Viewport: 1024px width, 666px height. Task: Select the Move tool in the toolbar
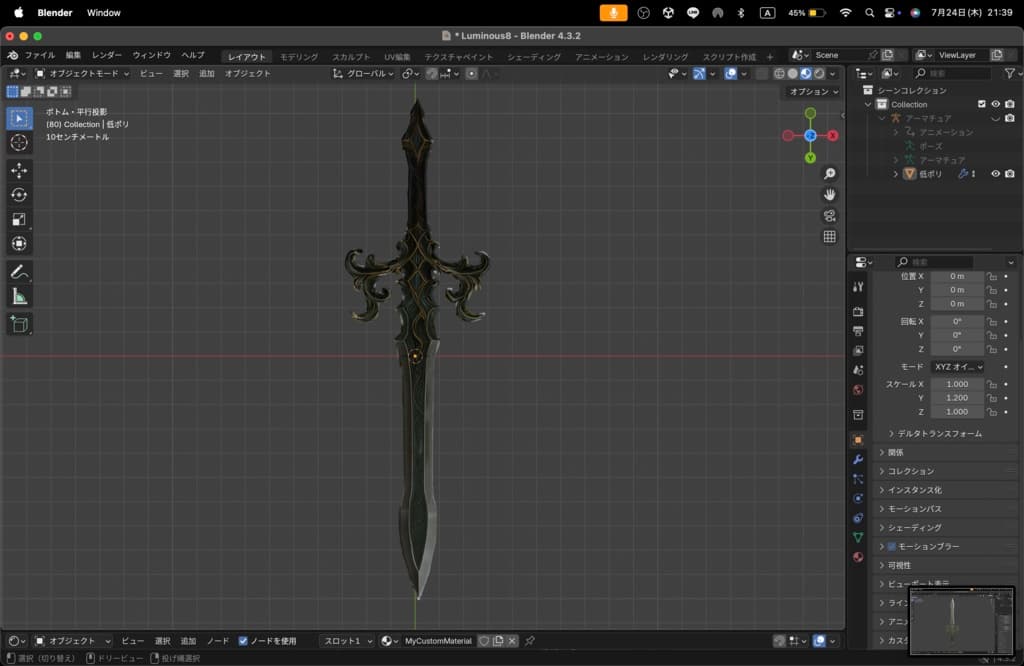point(19,170)
